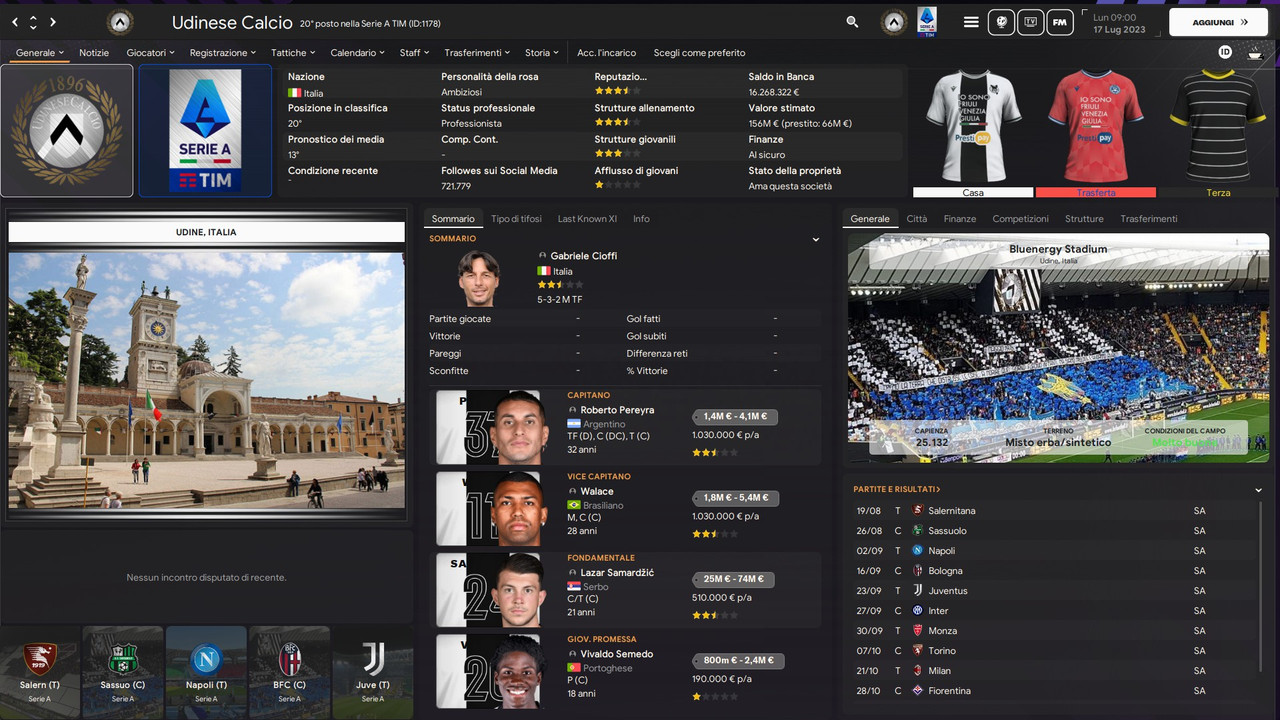Open PARTITE E RISULTATI link
The image size is (1280, 720).
coord(897,489)
